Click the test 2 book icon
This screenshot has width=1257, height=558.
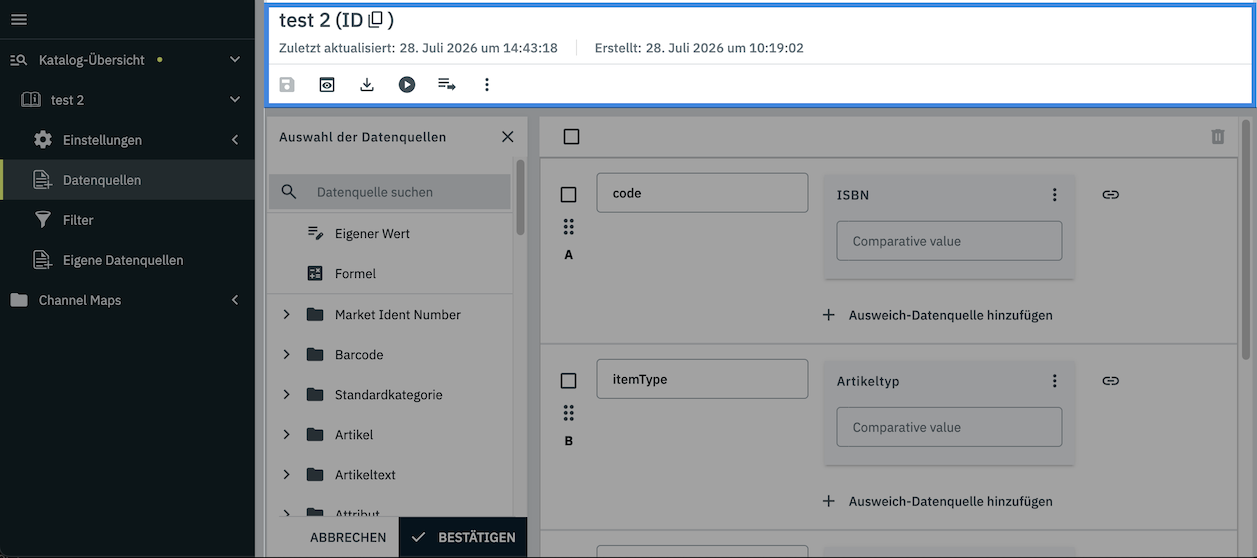(x=31, y=100)
